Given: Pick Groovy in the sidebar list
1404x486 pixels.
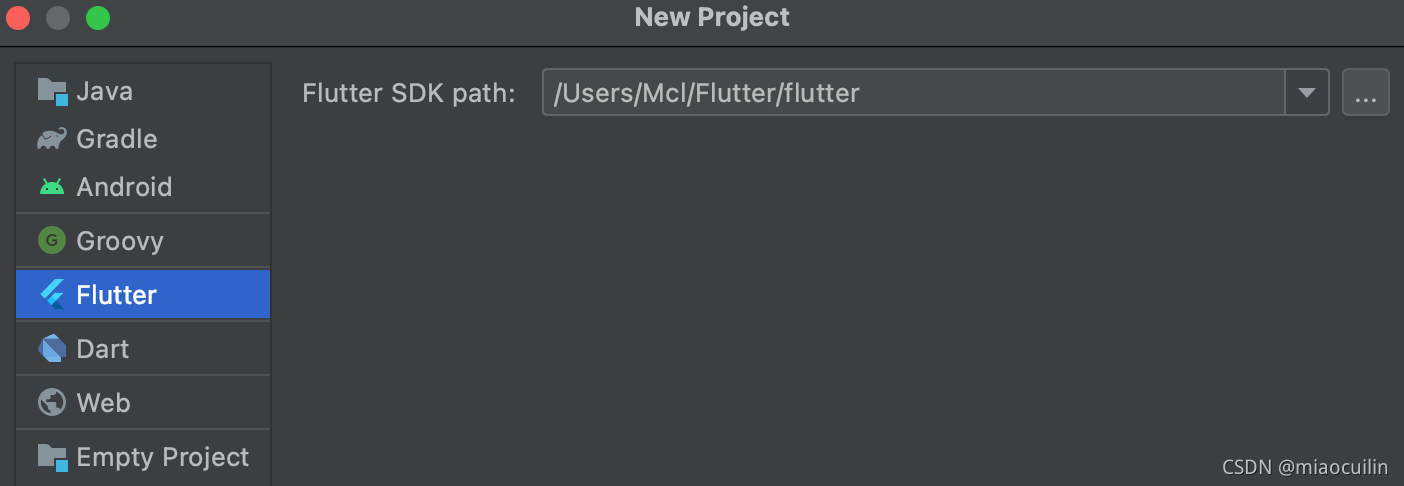Looking at the screenshot, I should coord(120,241).
